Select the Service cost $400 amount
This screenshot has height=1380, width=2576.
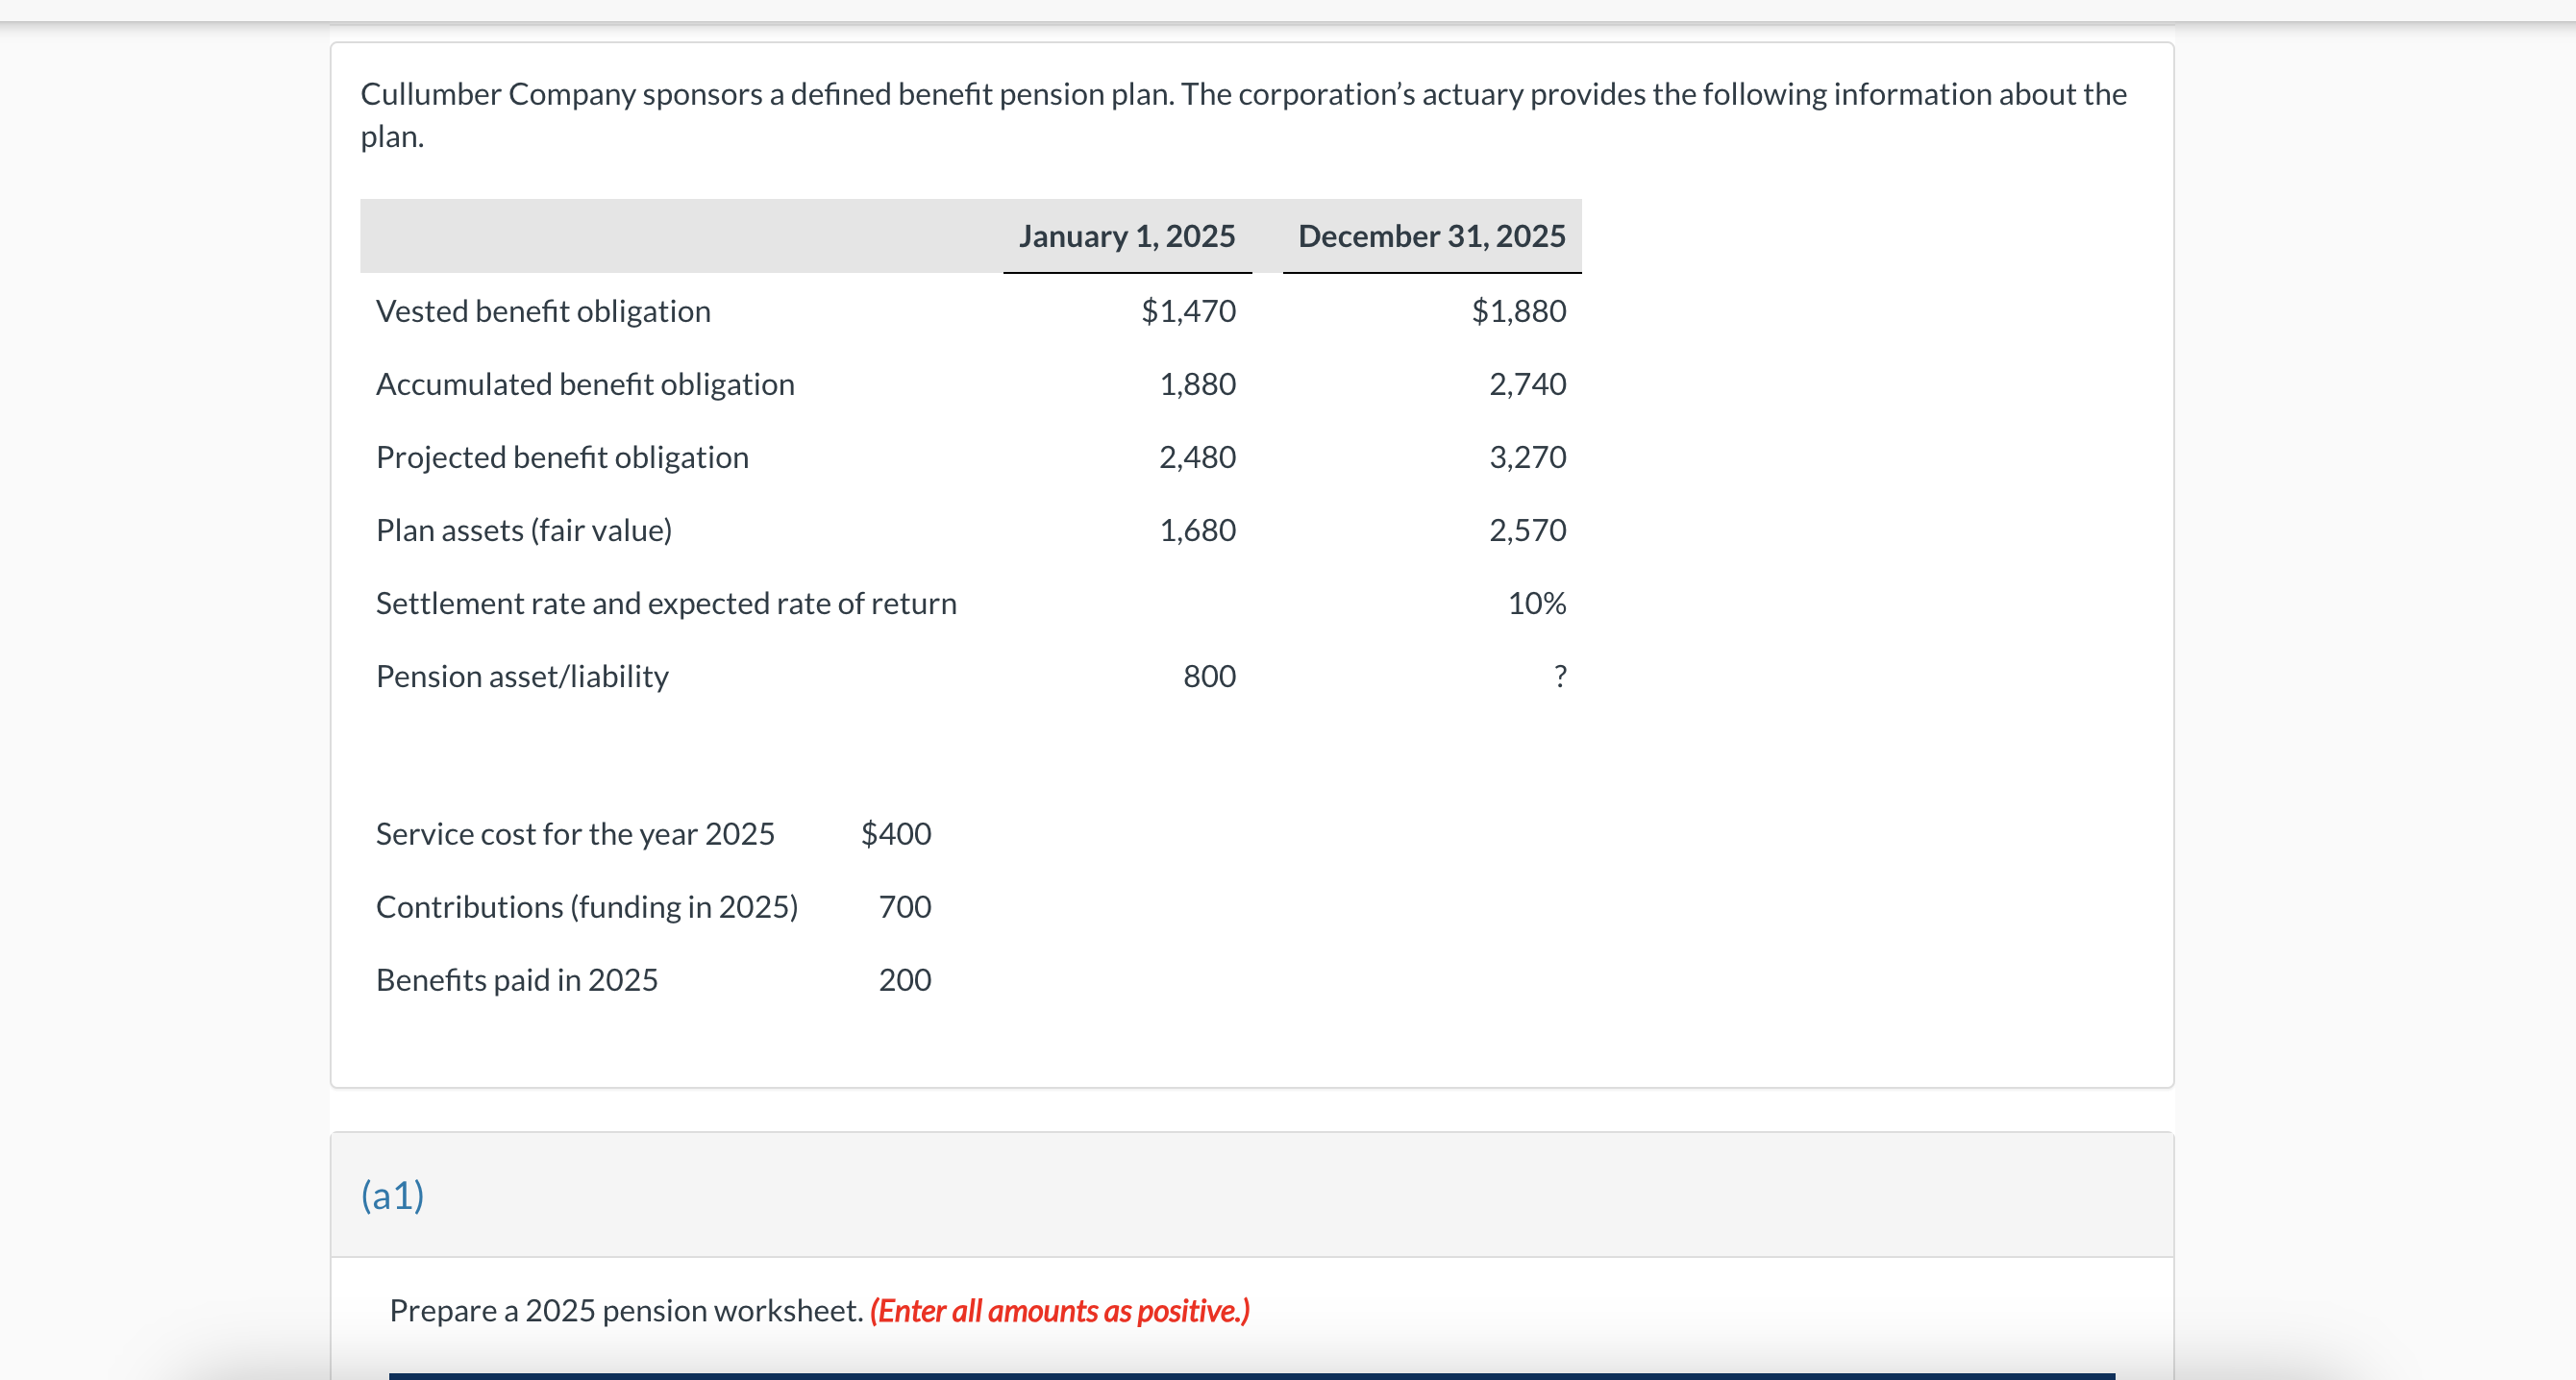[896, 833]
